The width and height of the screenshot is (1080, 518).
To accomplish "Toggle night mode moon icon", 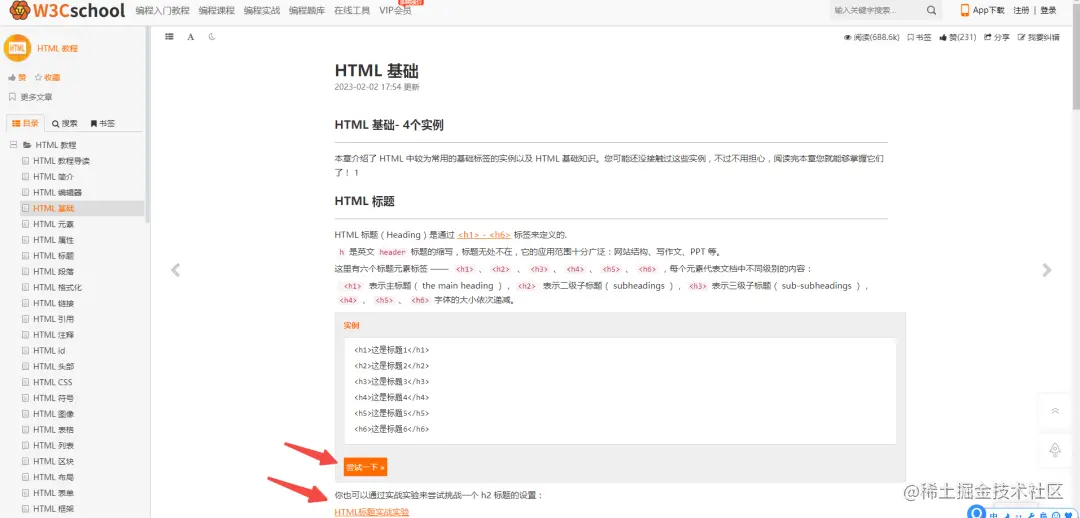I will (212, 37).
